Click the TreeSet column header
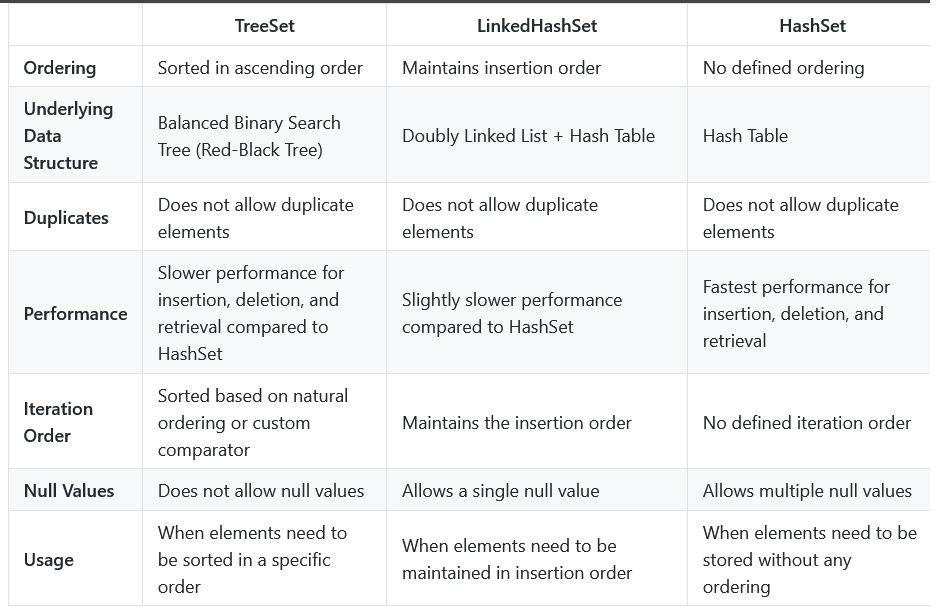Screen dimensions: 936x610 264,26
